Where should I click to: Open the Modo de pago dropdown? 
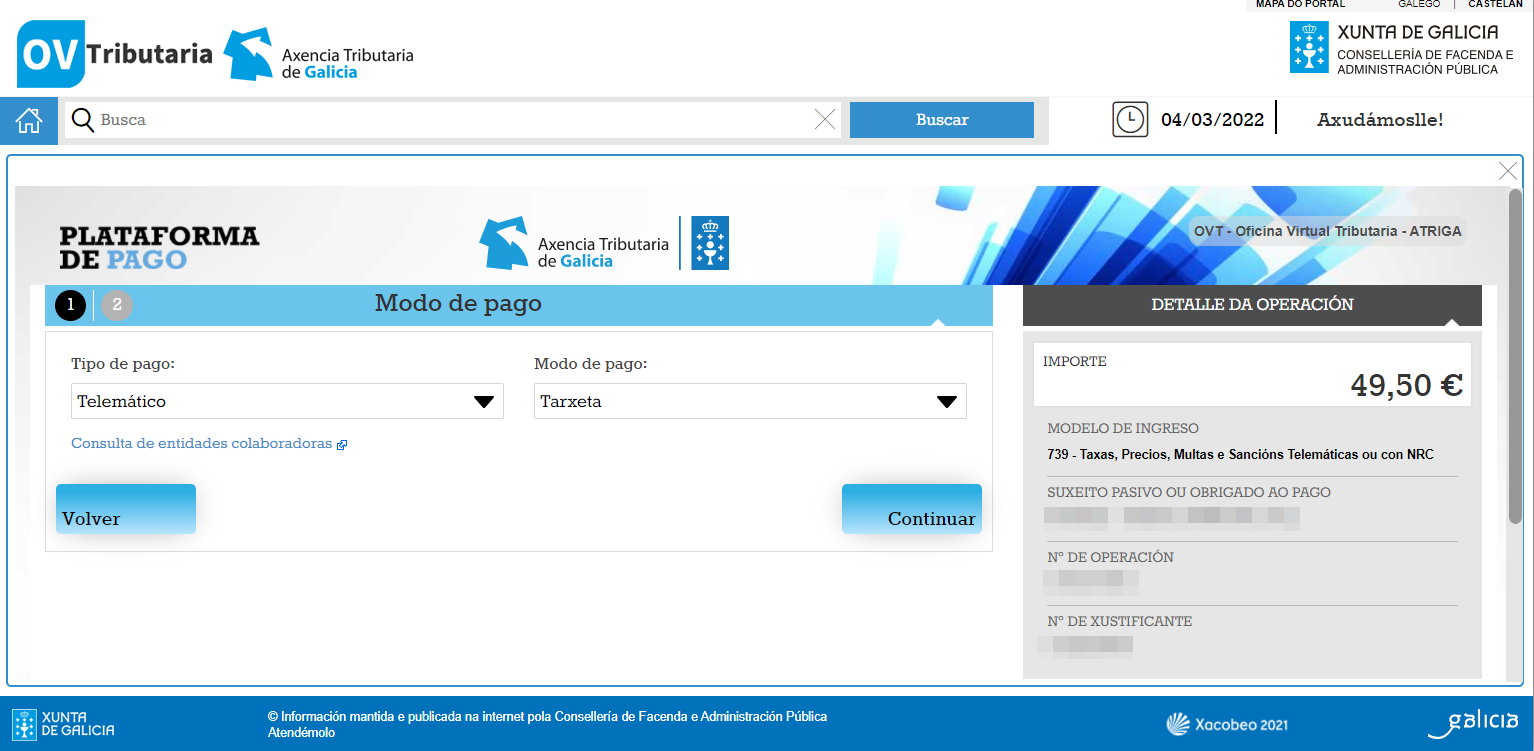[x=750, y=401]
